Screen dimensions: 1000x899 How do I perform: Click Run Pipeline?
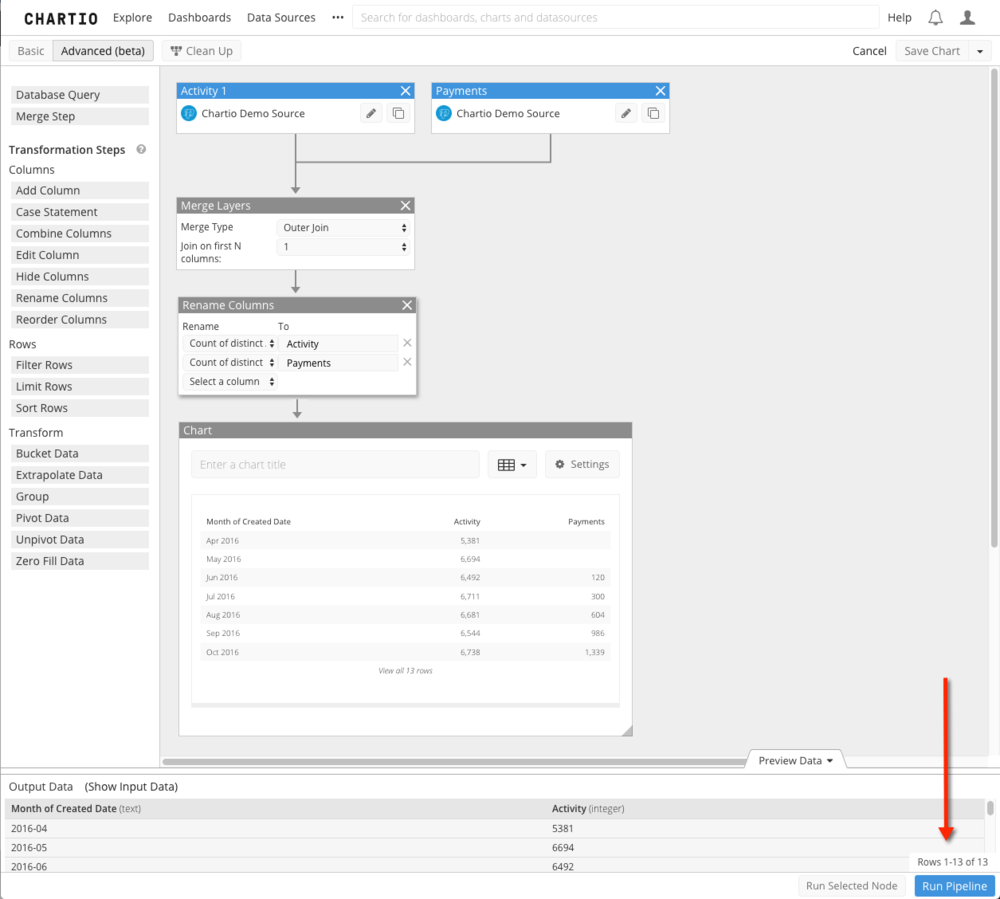click(954, 886)
